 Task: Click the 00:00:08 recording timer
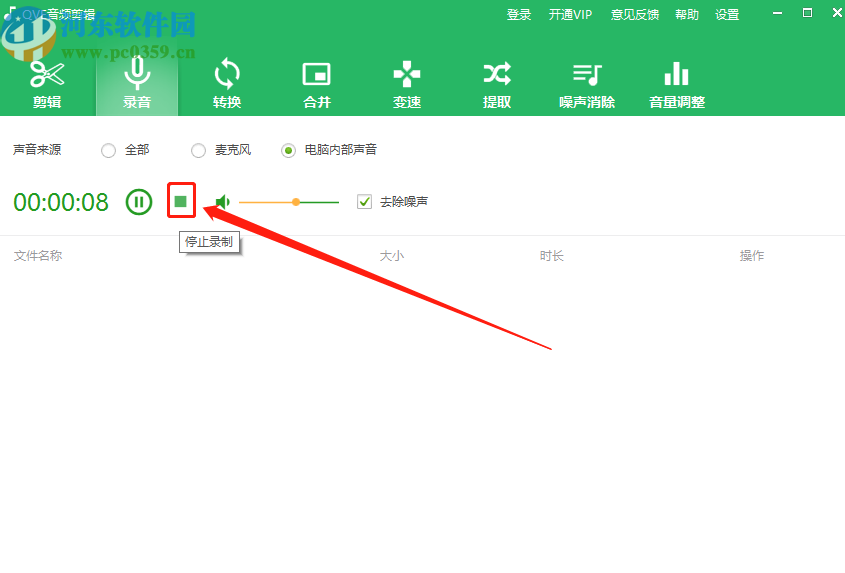coord(61,203)
